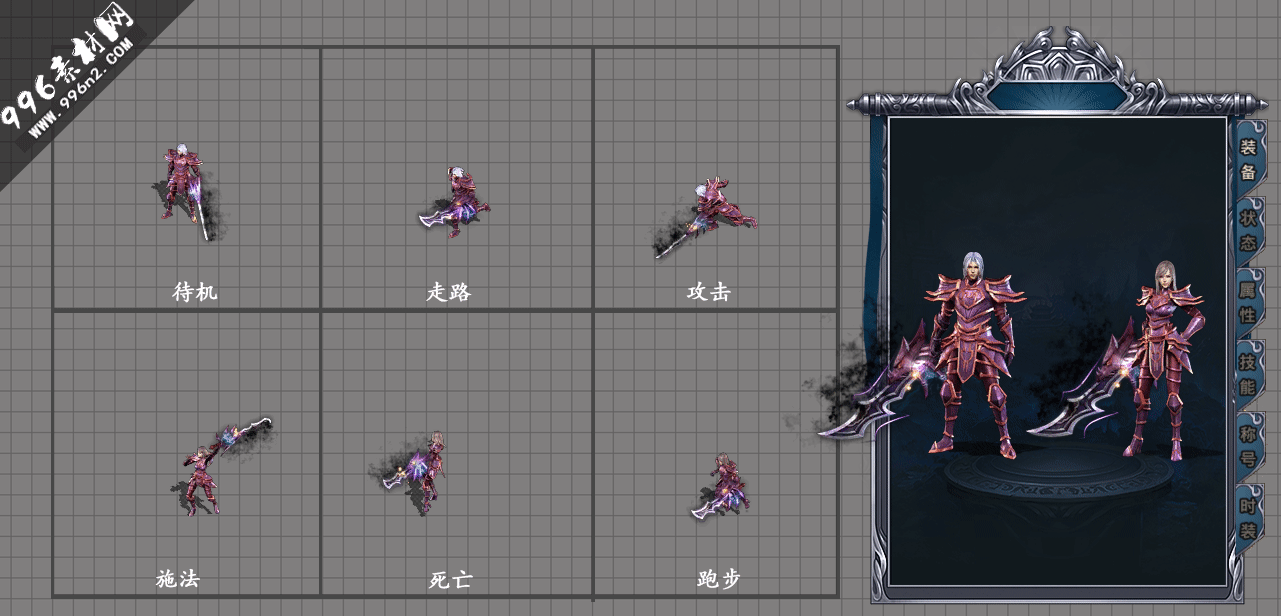The image size is (1281, 616).
Task: Click the 走路 walking character sprite
Action: (455, 201)
